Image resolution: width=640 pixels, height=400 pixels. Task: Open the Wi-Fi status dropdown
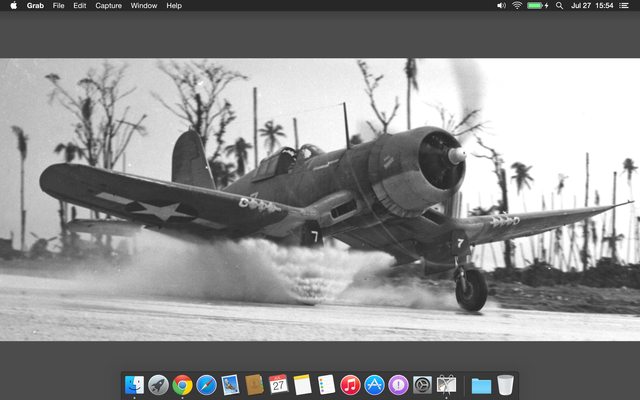point(517,6)
